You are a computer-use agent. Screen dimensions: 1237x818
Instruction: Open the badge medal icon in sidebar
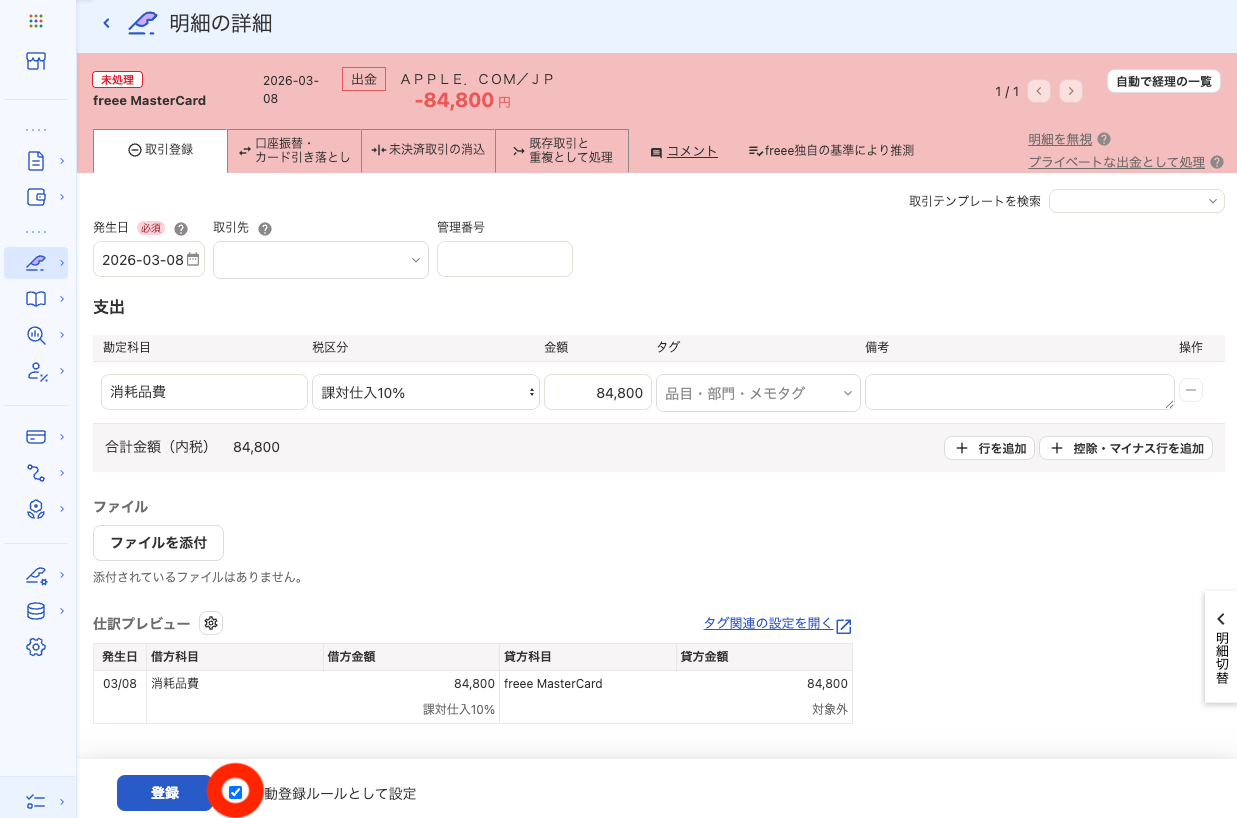pos(36,509)
